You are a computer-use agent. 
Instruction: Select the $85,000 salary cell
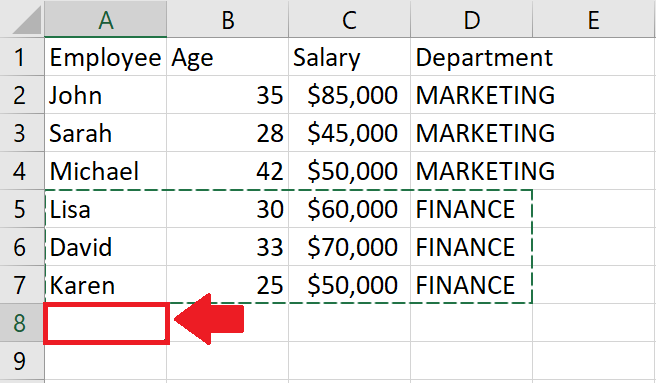point(349,95)
